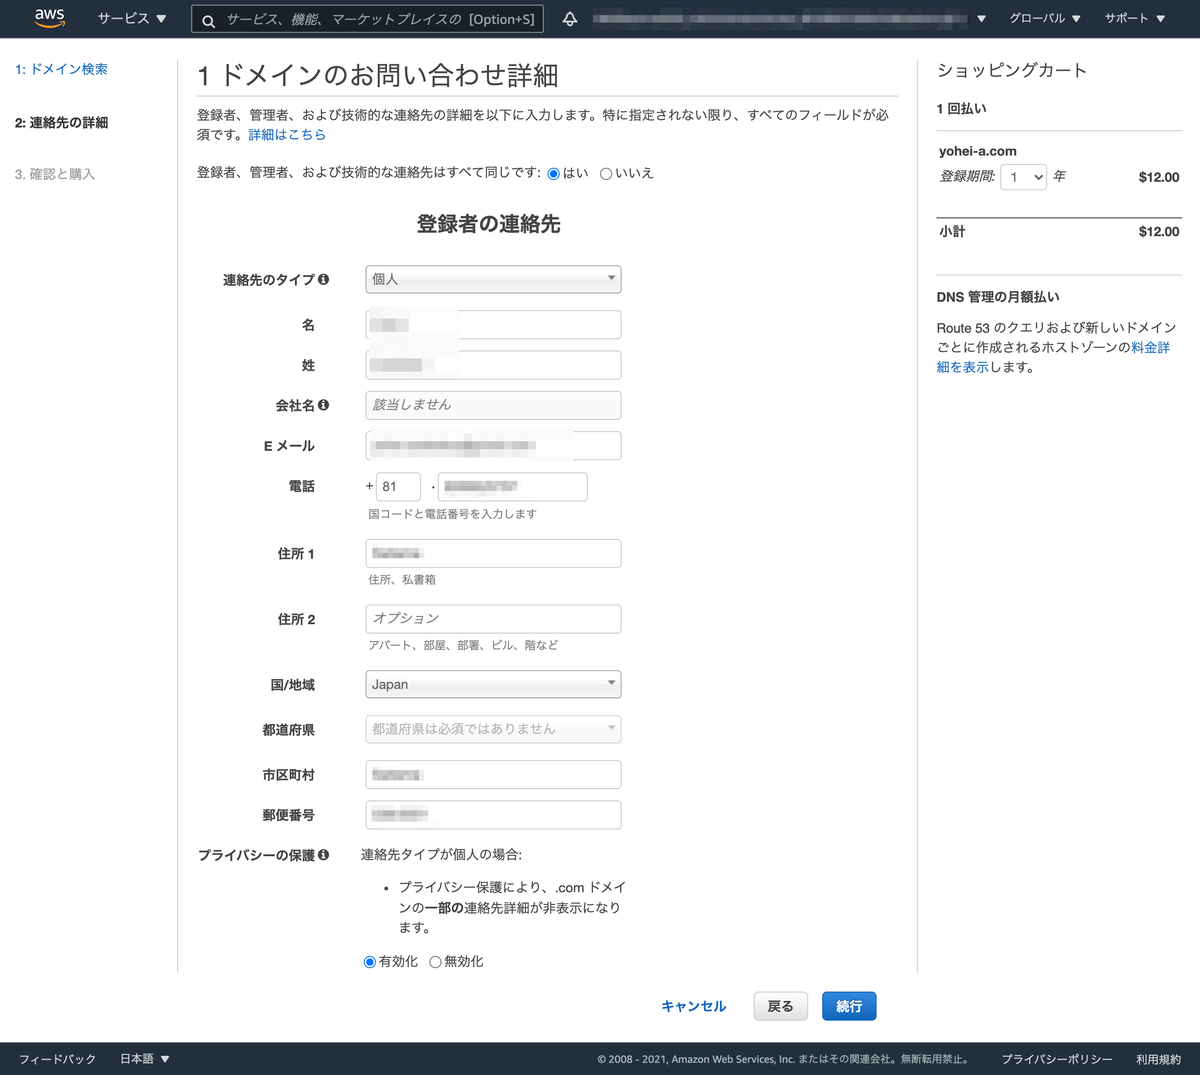Select step 2: 連絡先の詳細
This screenshot has height=1075, width=1200.
tap(62, 123)
